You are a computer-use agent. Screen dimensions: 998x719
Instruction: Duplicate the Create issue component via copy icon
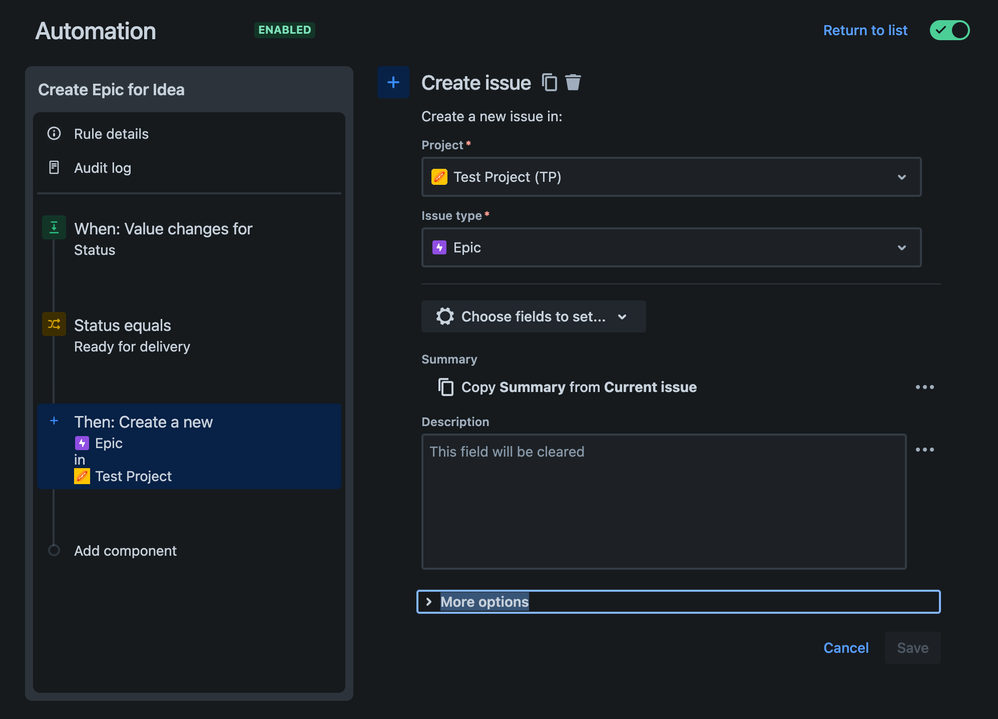[549, 83]
